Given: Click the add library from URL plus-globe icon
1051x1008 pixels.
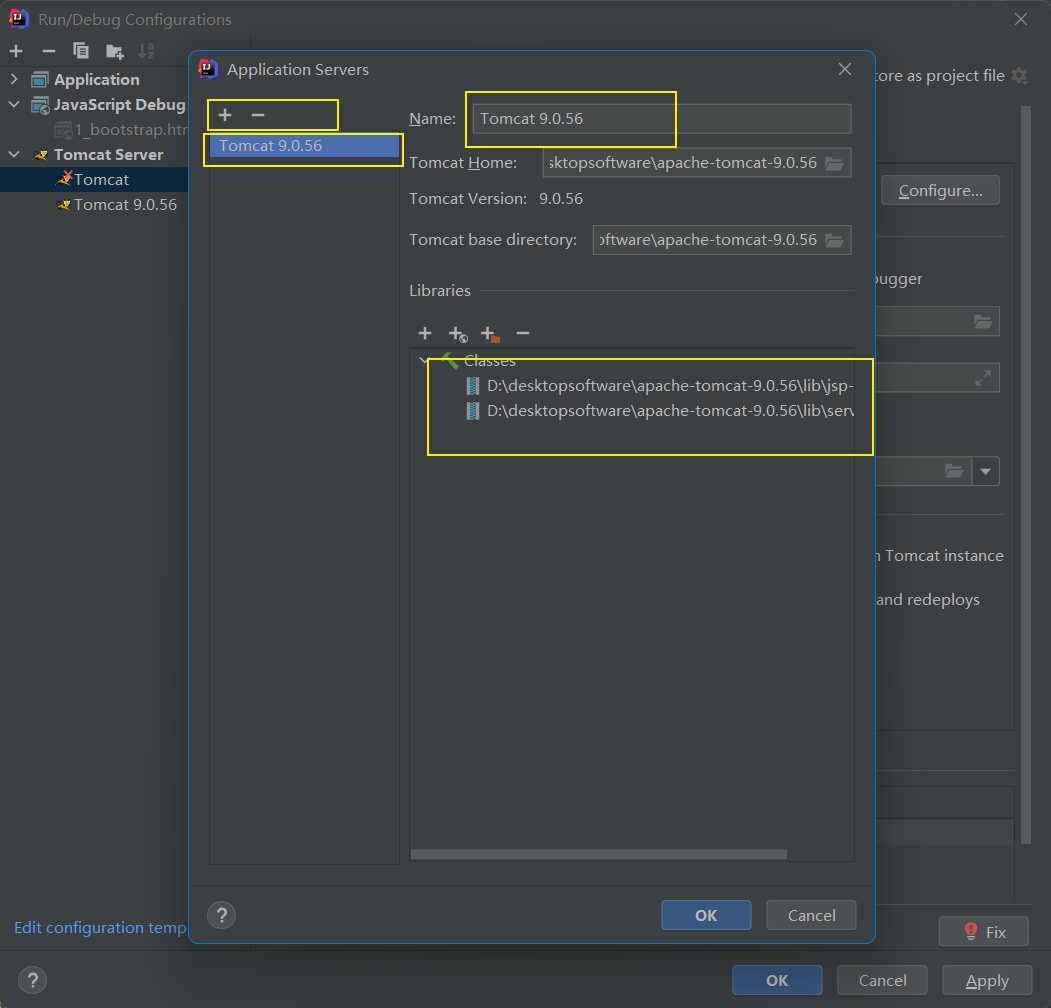Looking at the screenshot, I should coord(458,334).
